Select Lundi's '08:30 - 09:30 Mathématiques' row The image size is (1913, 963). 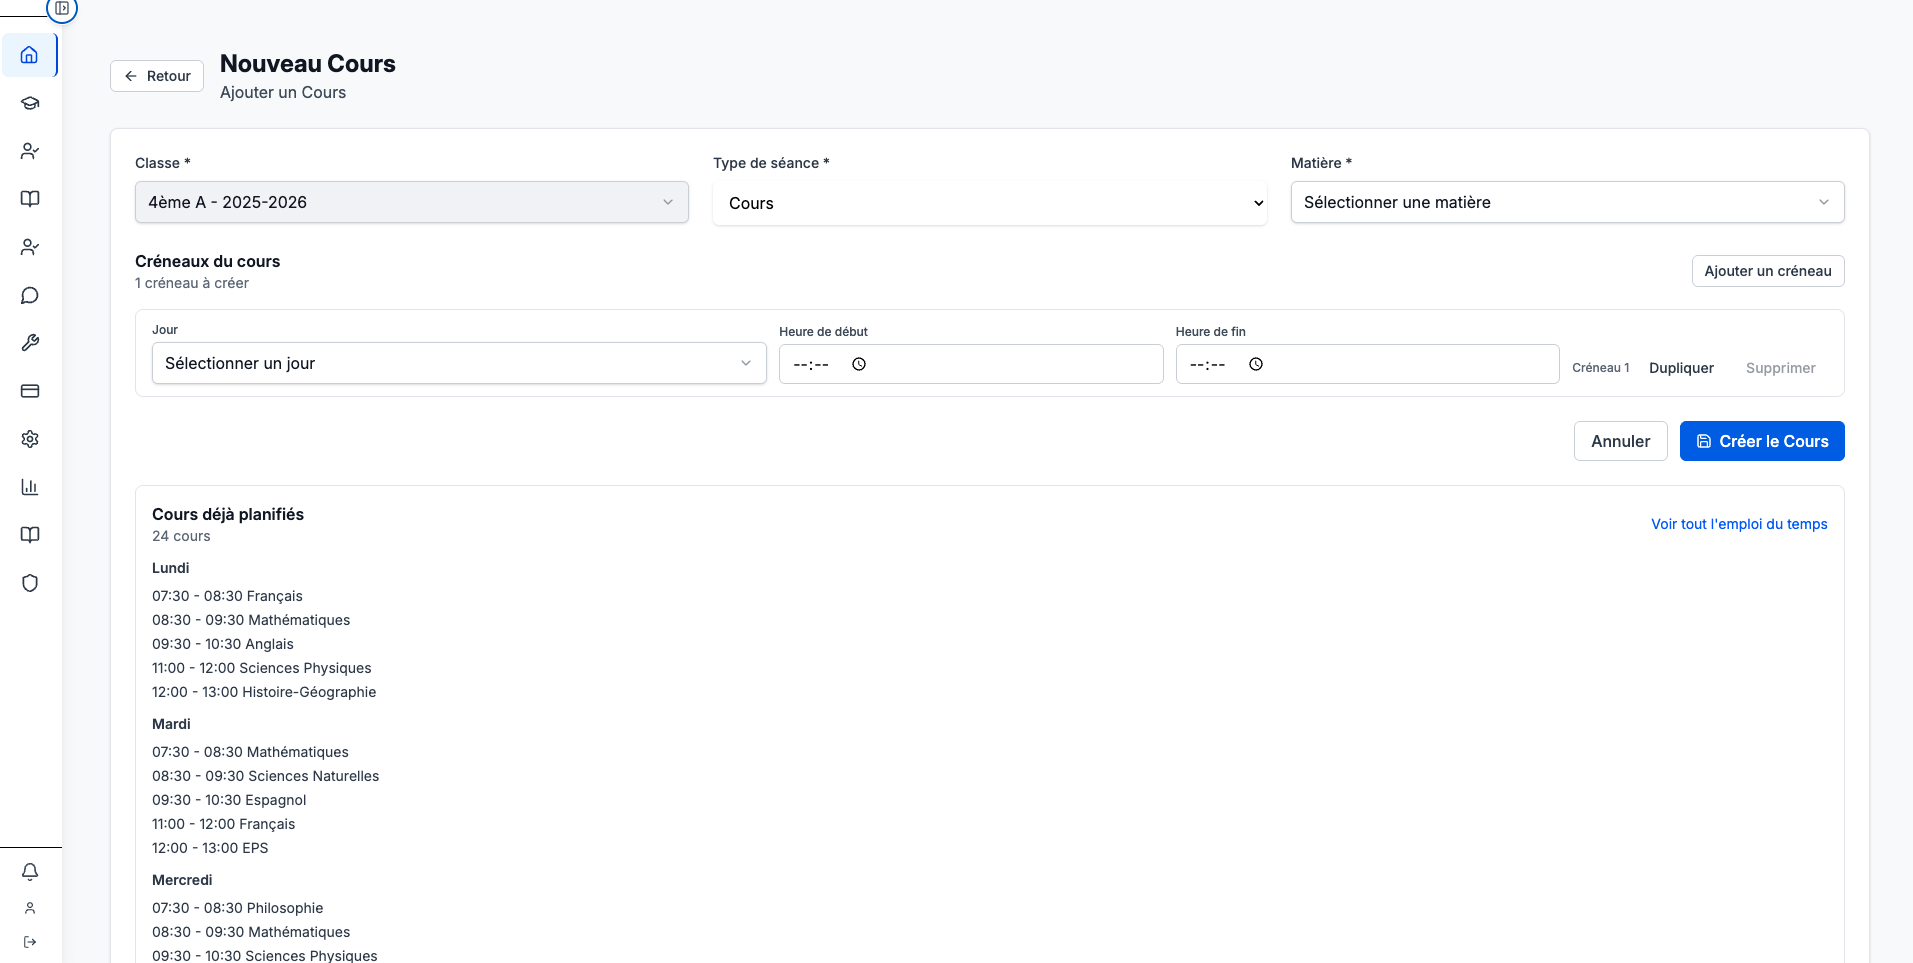(251, 620)
